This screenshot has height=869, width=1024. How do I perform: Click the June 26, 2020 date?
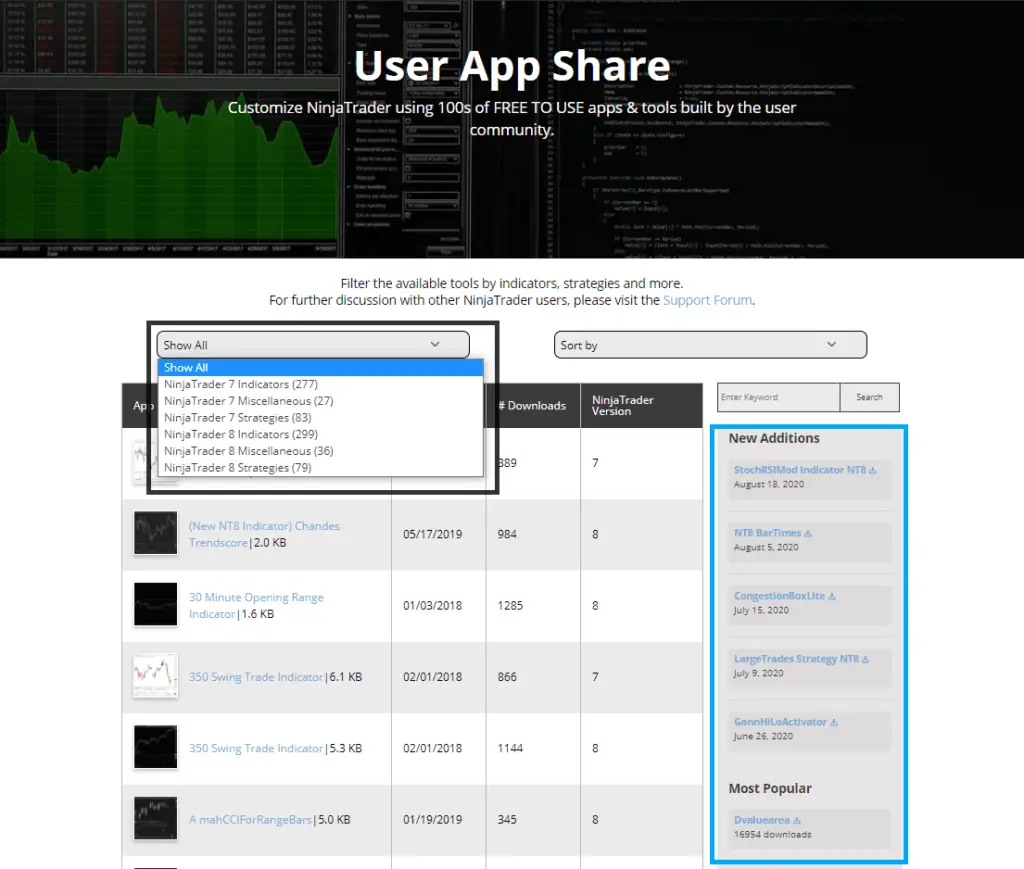coord(763,736)
